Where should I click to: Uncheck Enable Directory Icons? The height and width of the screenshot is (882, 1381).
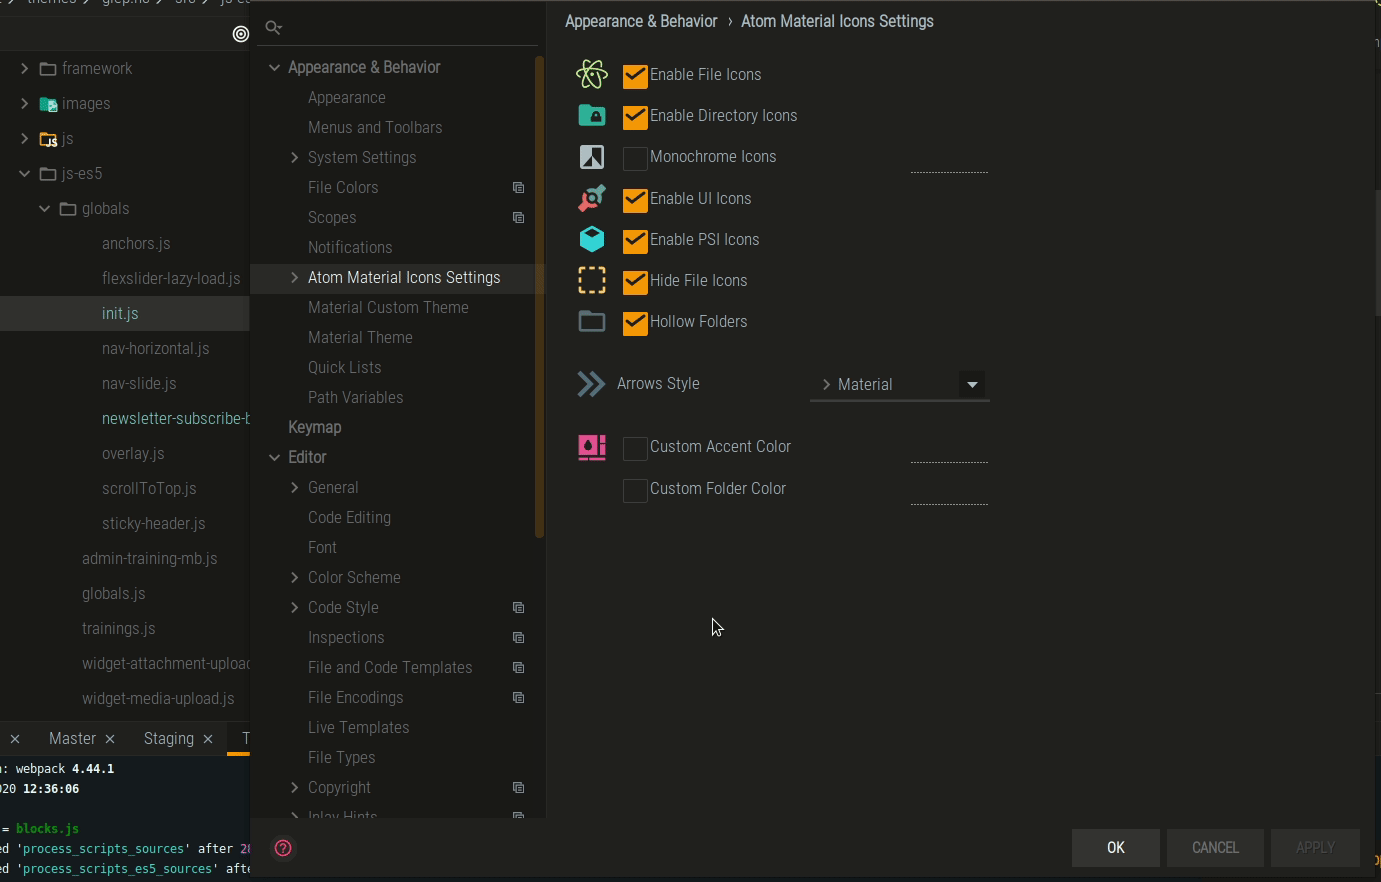click(635, 116)
